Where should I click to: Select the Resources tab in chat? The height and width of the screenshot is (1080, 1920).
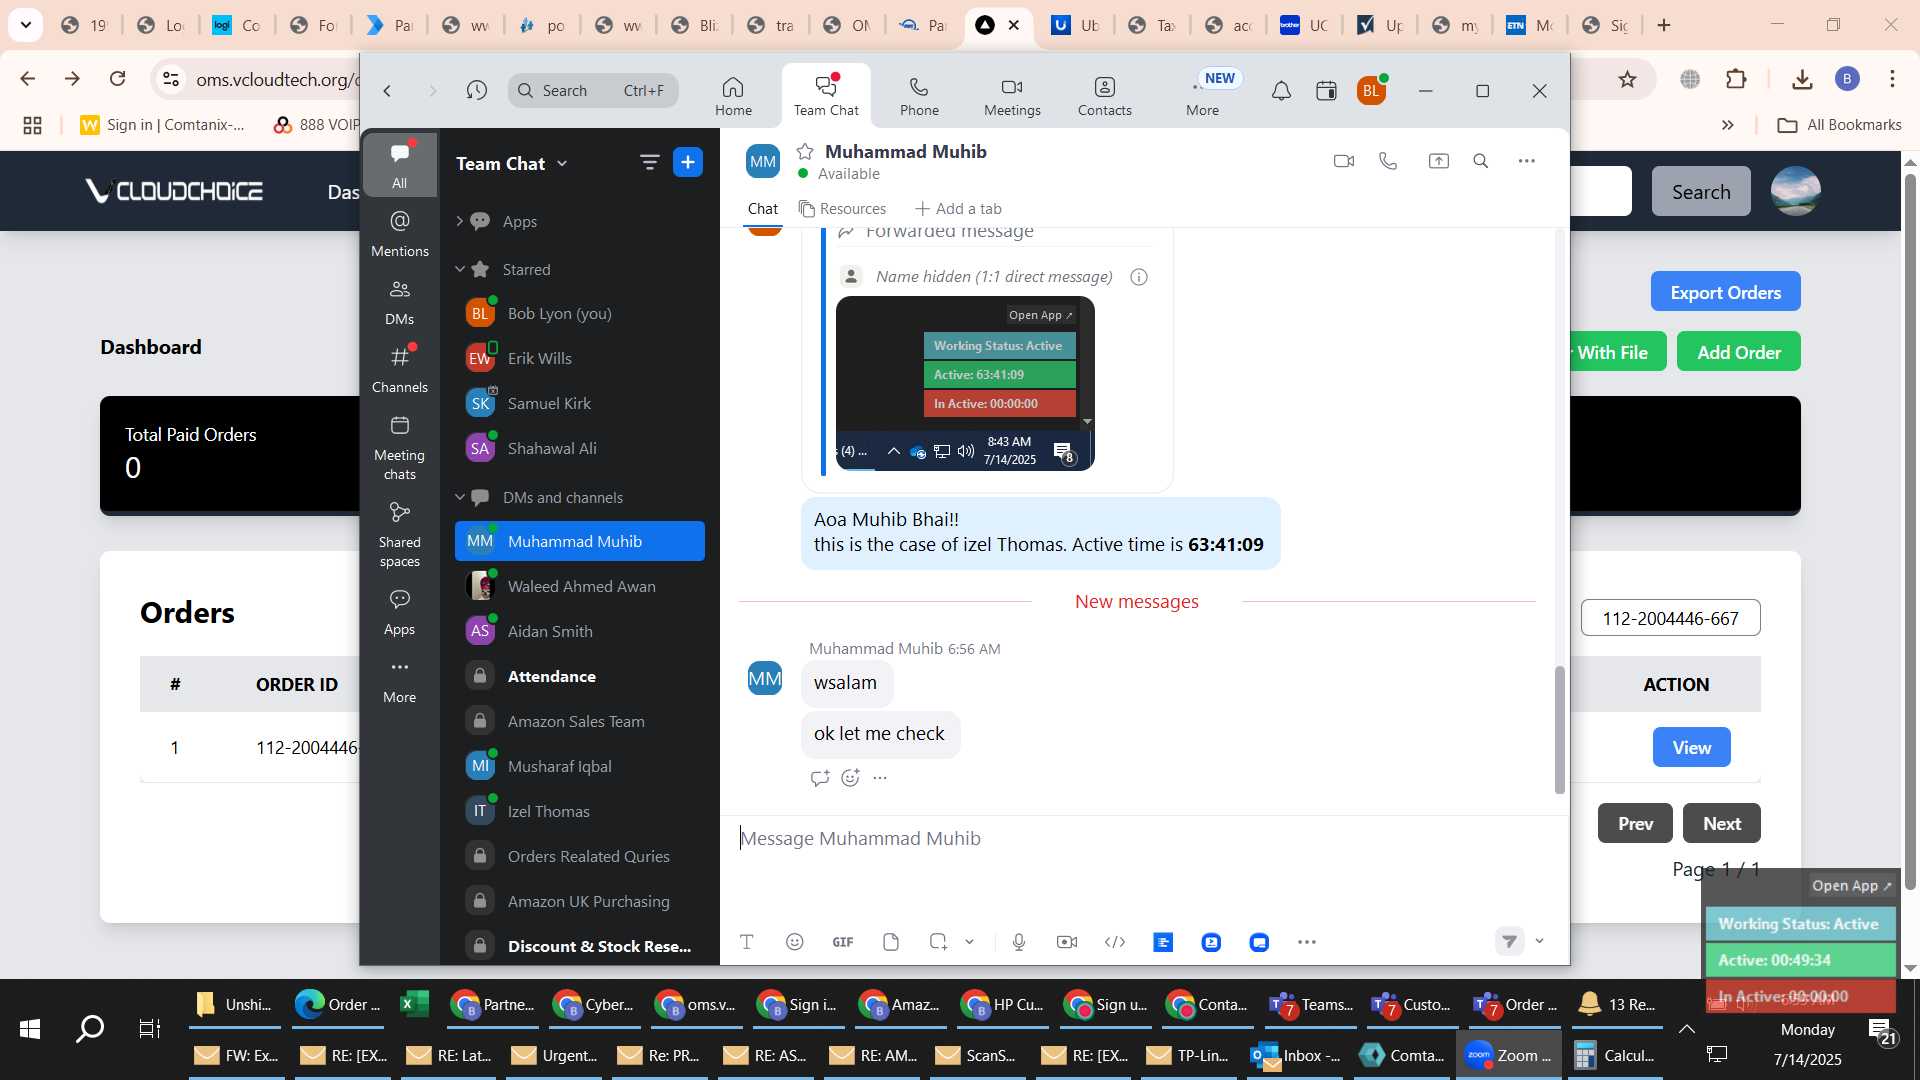click(x=842, y=209)
